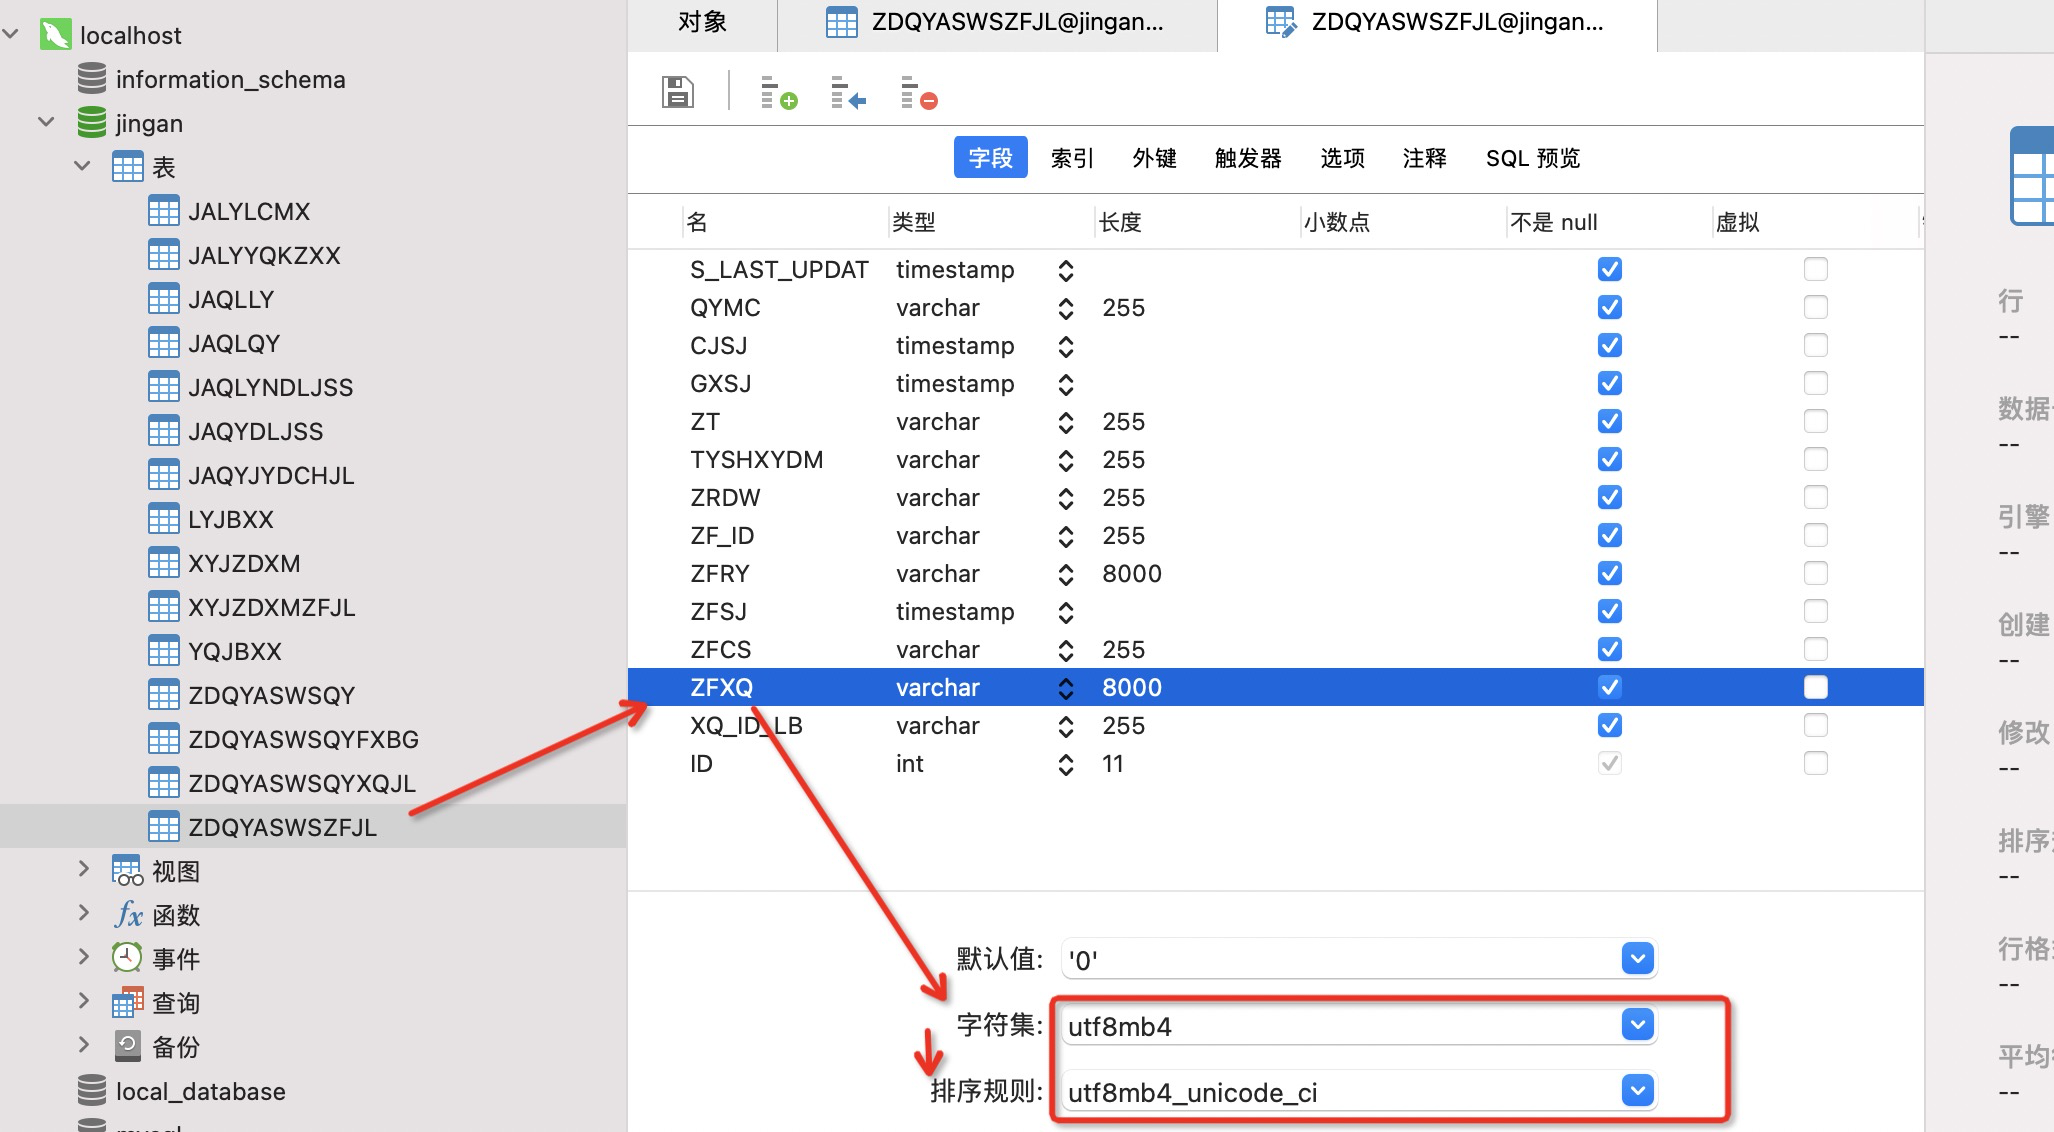Click the Add Field toolbar icon
Screen dimensions: 2054x1132
pos(778,93)
